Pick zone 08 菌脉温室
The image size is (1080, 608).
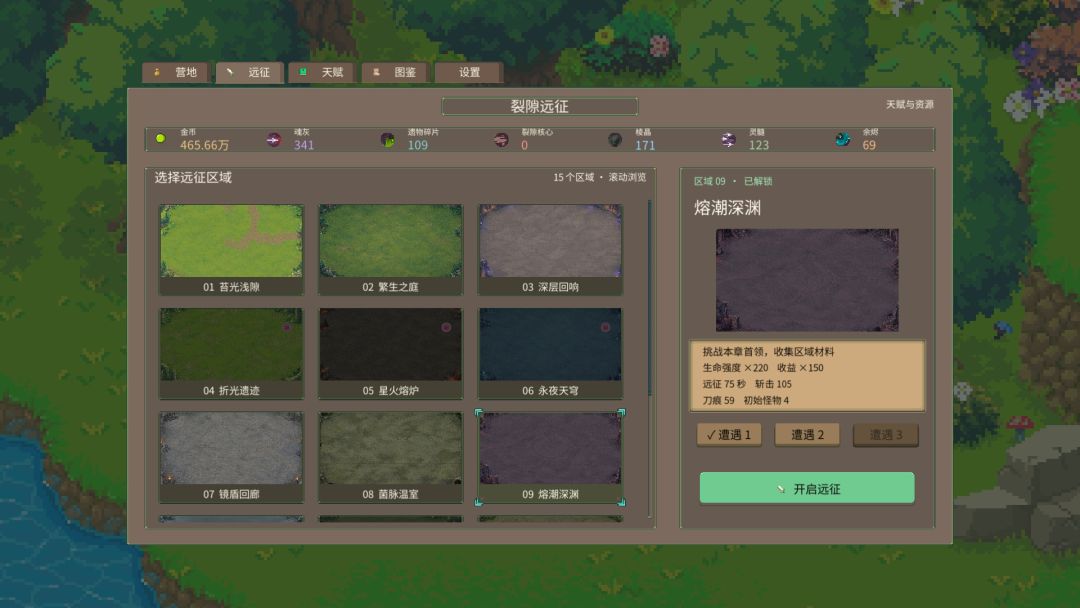coord(391,457)
